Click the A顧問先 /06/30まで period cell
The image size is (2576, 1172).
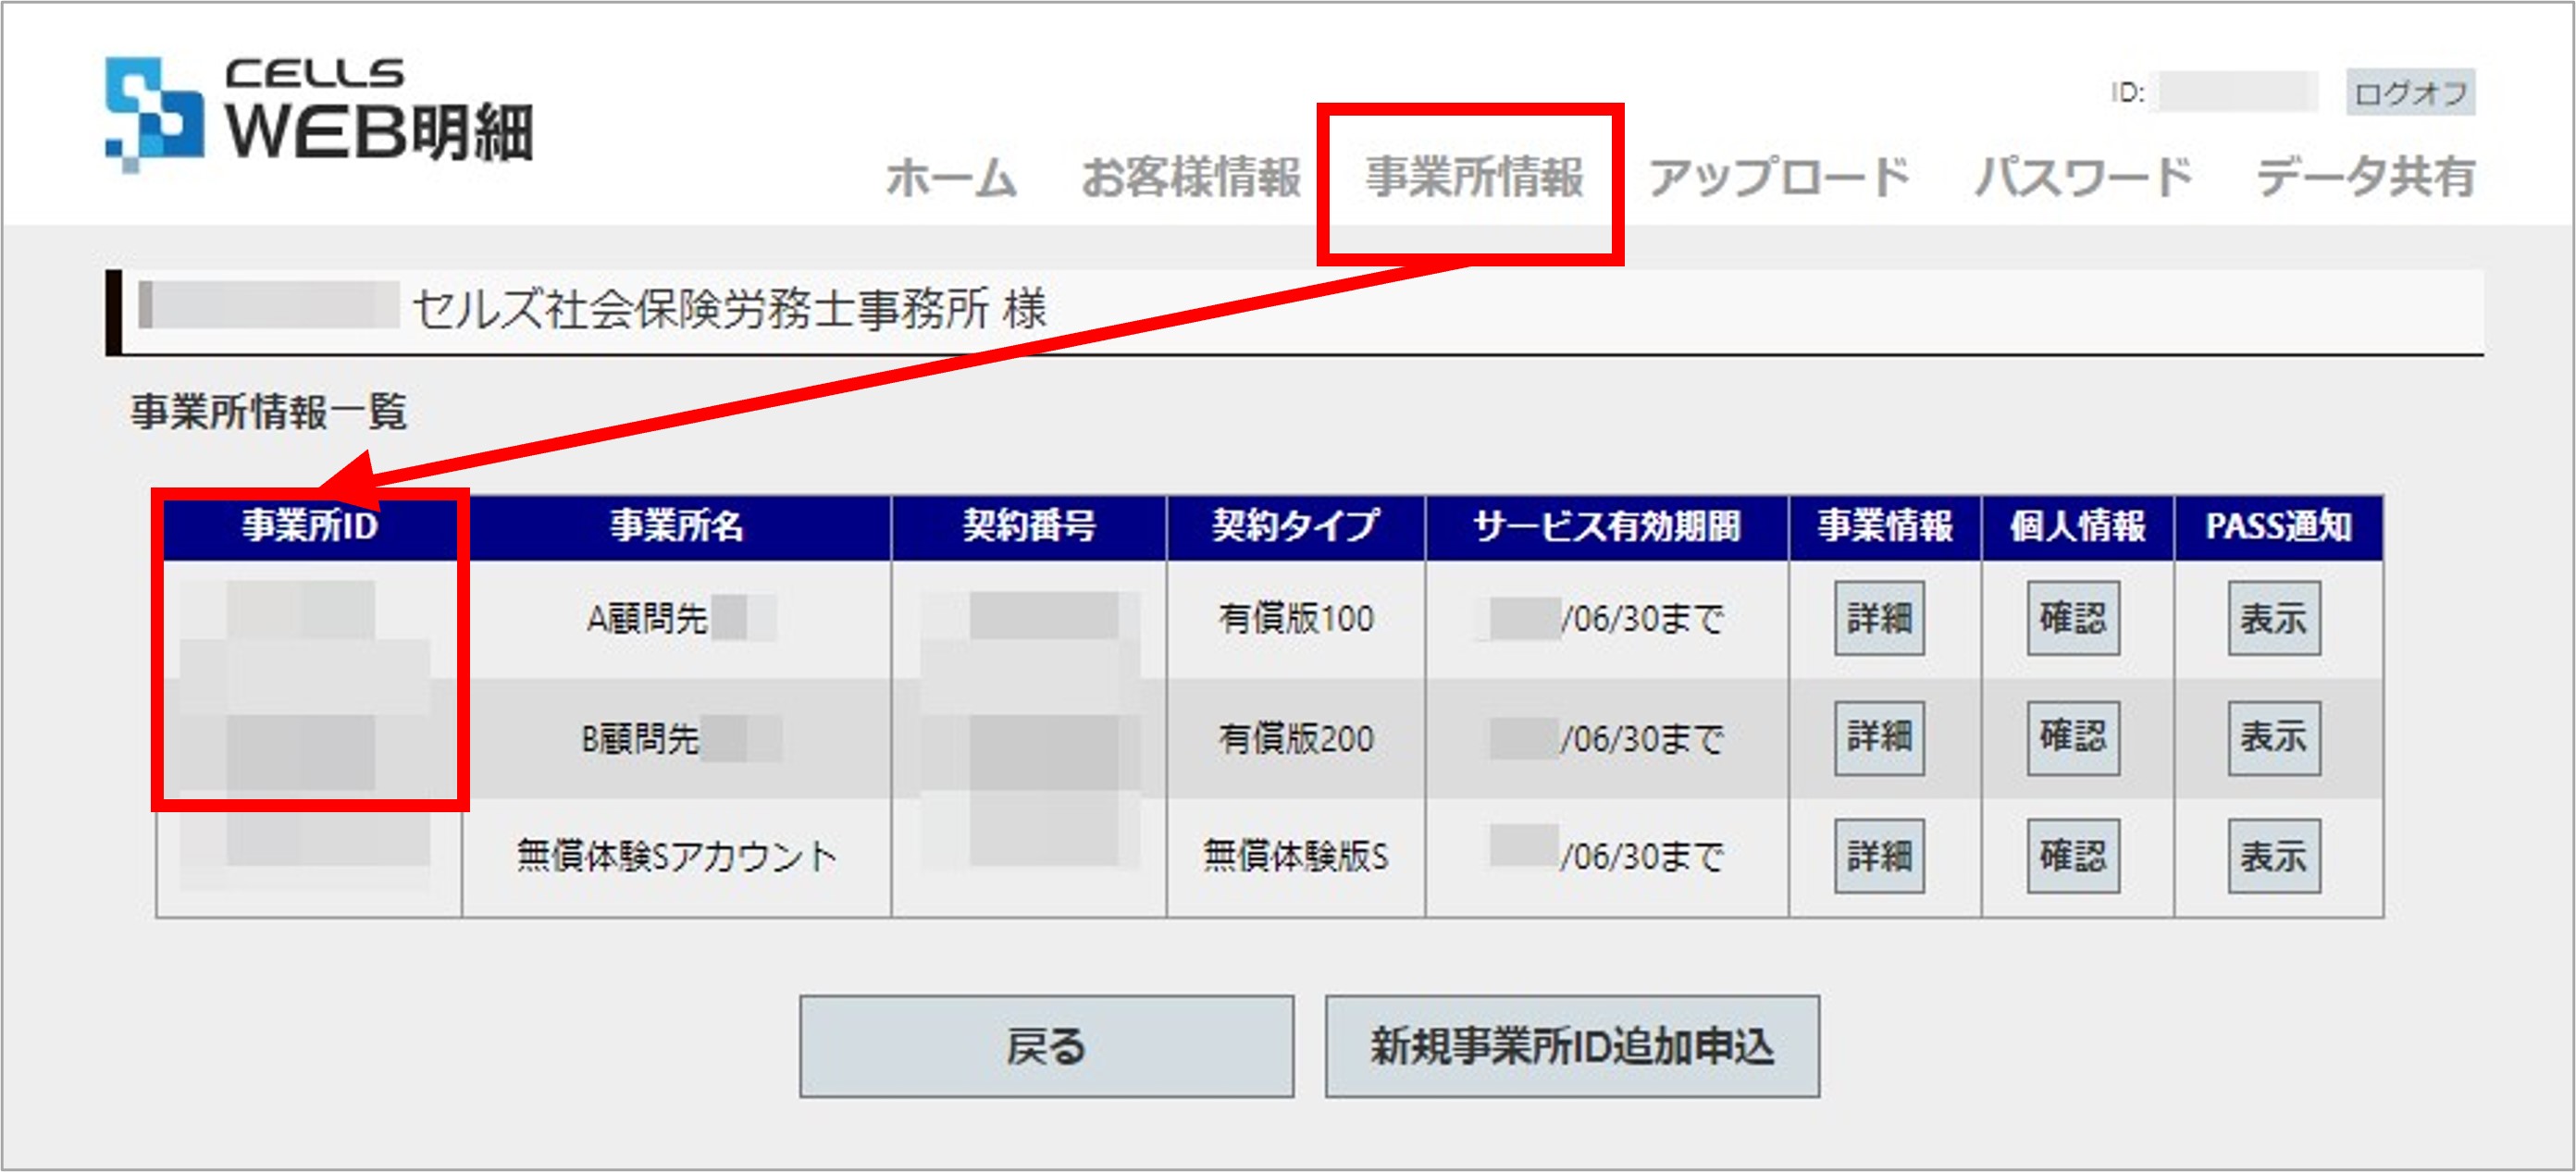click(x=1607, y=619)
